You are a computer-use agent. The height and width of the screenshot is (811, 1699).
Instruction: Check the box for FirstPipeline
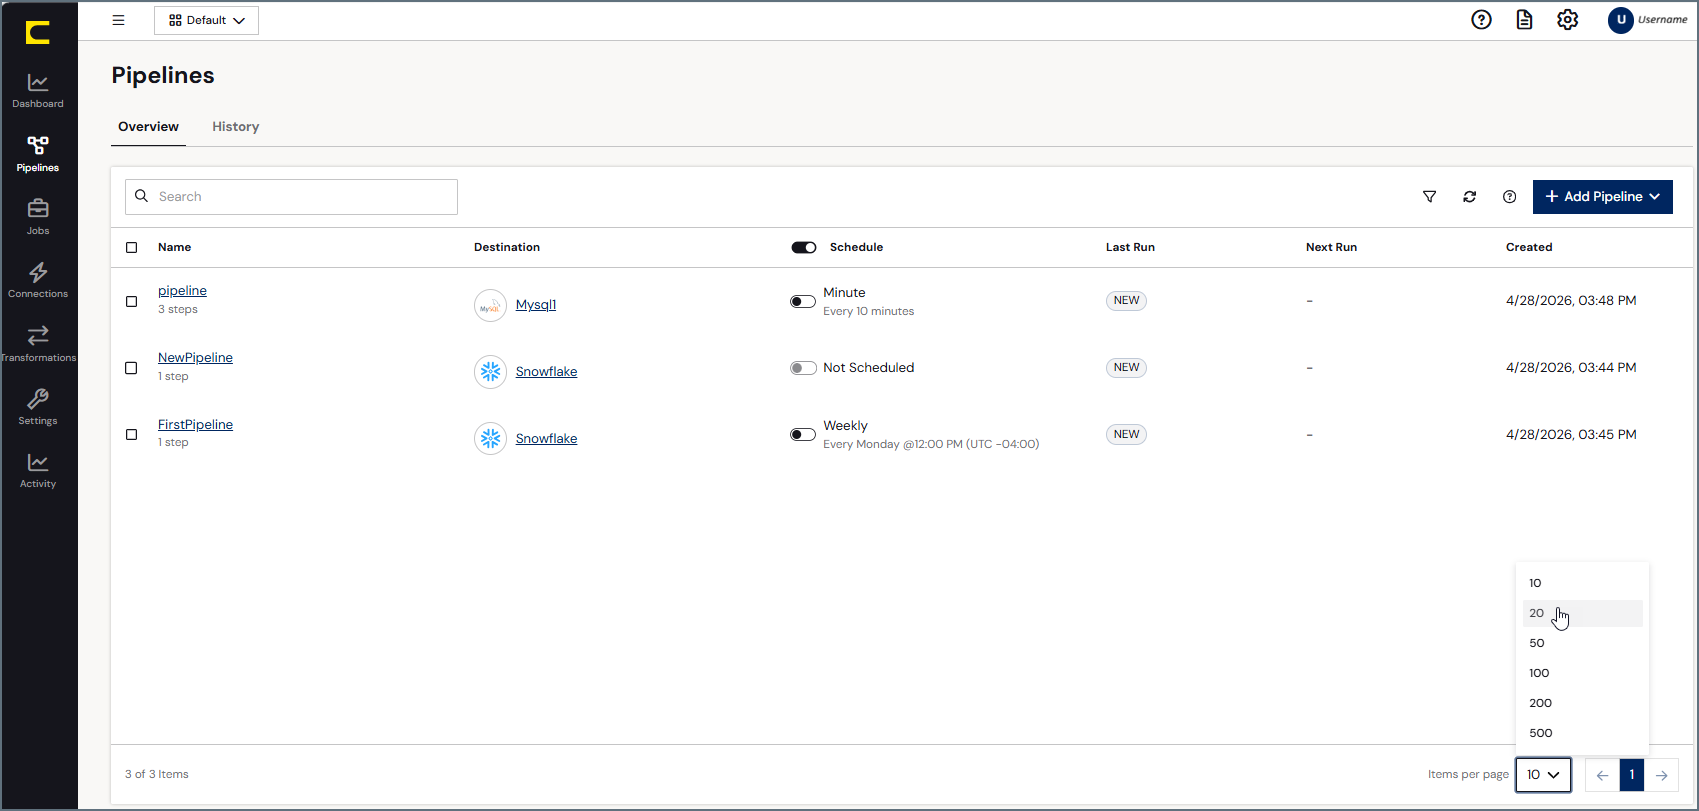point(131,434)
